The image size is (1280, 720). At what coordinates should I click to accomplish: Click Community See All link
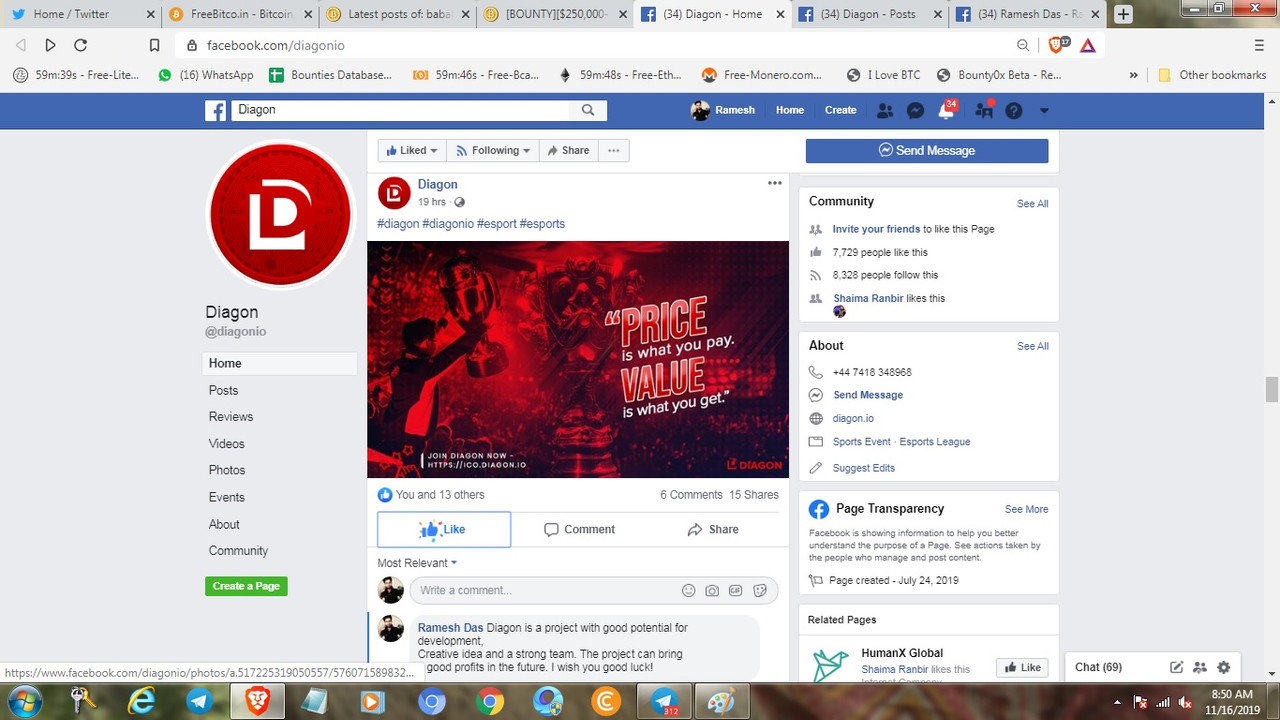1033,204
